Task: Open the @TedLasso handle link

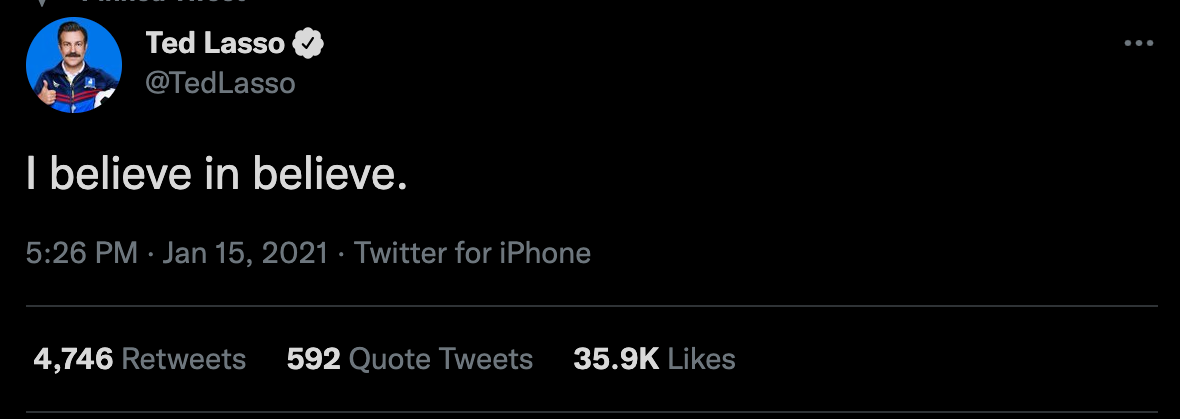Action: pyautogui.click(x=220, y=83)
